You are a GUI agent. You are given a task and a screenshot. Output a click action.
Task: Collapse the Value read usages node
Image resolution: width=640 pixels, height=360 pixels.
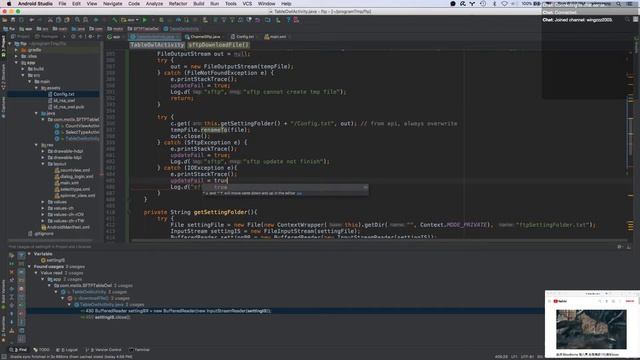click(x=36, y=273)
